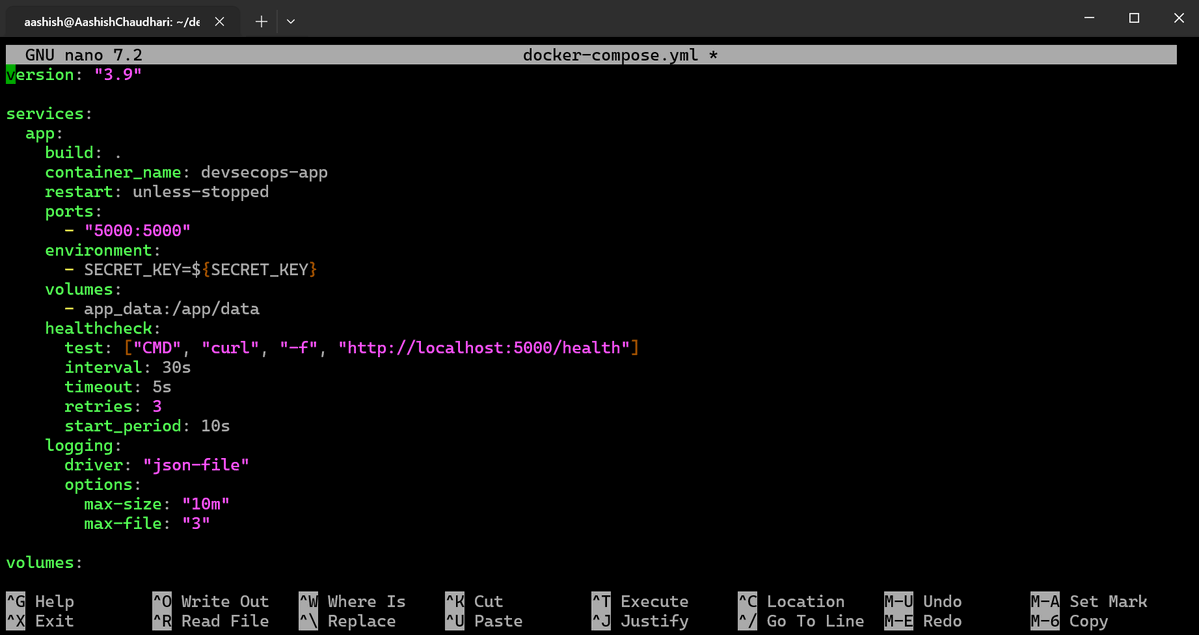Click the timeout: 5s line
Viewport: 1199px width, 635px height.
[118, 387]
